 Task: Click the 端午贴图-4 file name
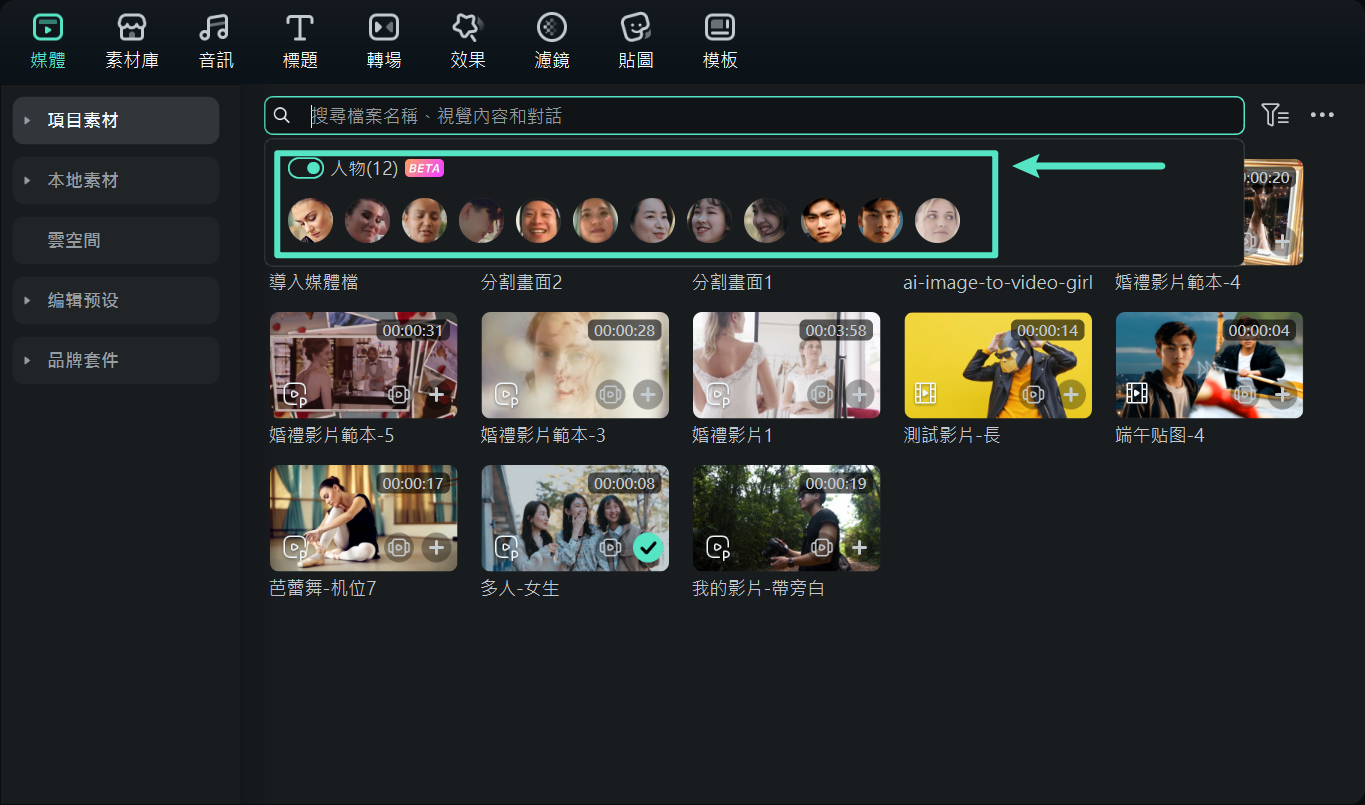[1160, 436]
